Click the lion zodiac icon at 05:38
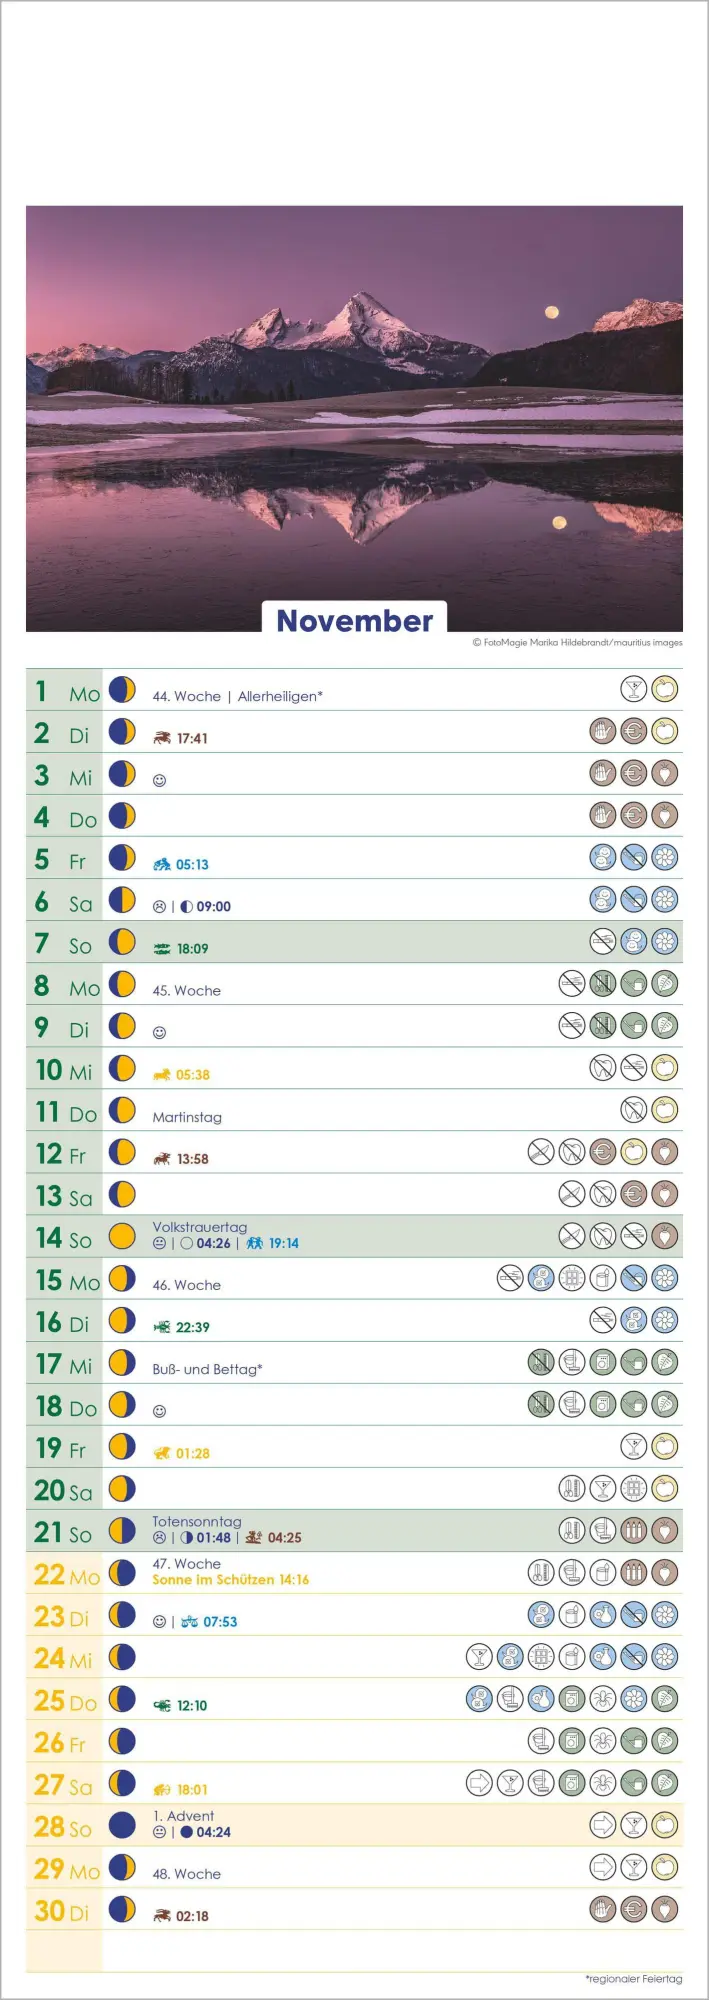The image size is (709, 2000). pyautogui.click(x=162, y=1075)
